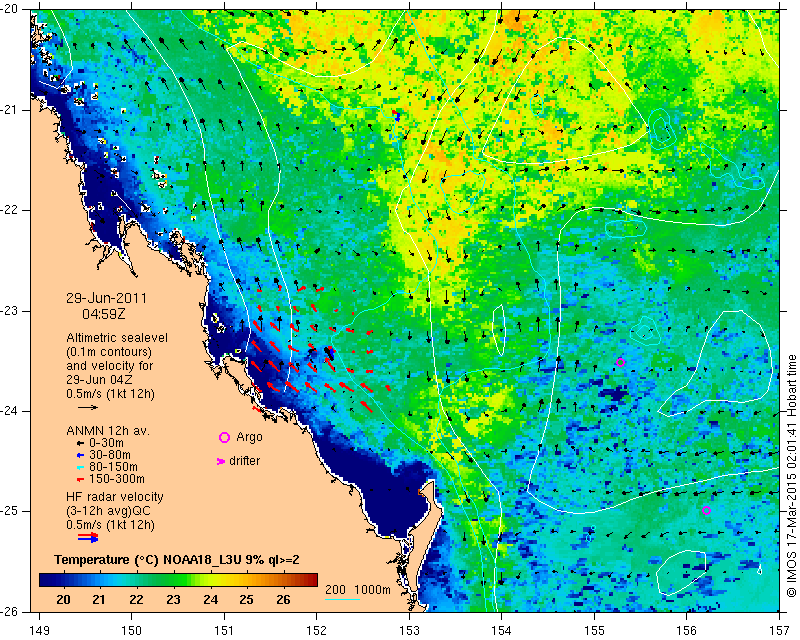Click the 29-Jun-2011 date label

[106, 298]
